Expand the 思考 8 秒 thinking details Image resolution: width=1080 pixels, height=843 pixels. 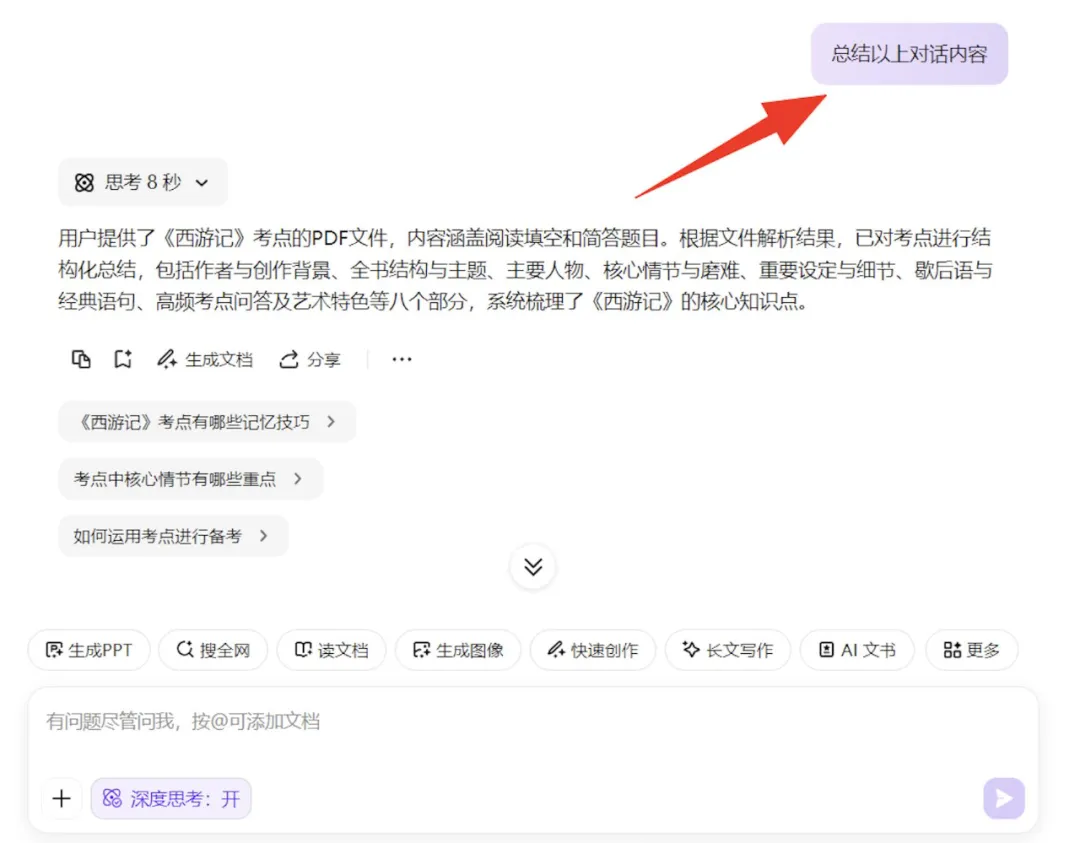(x=143, y=183)
